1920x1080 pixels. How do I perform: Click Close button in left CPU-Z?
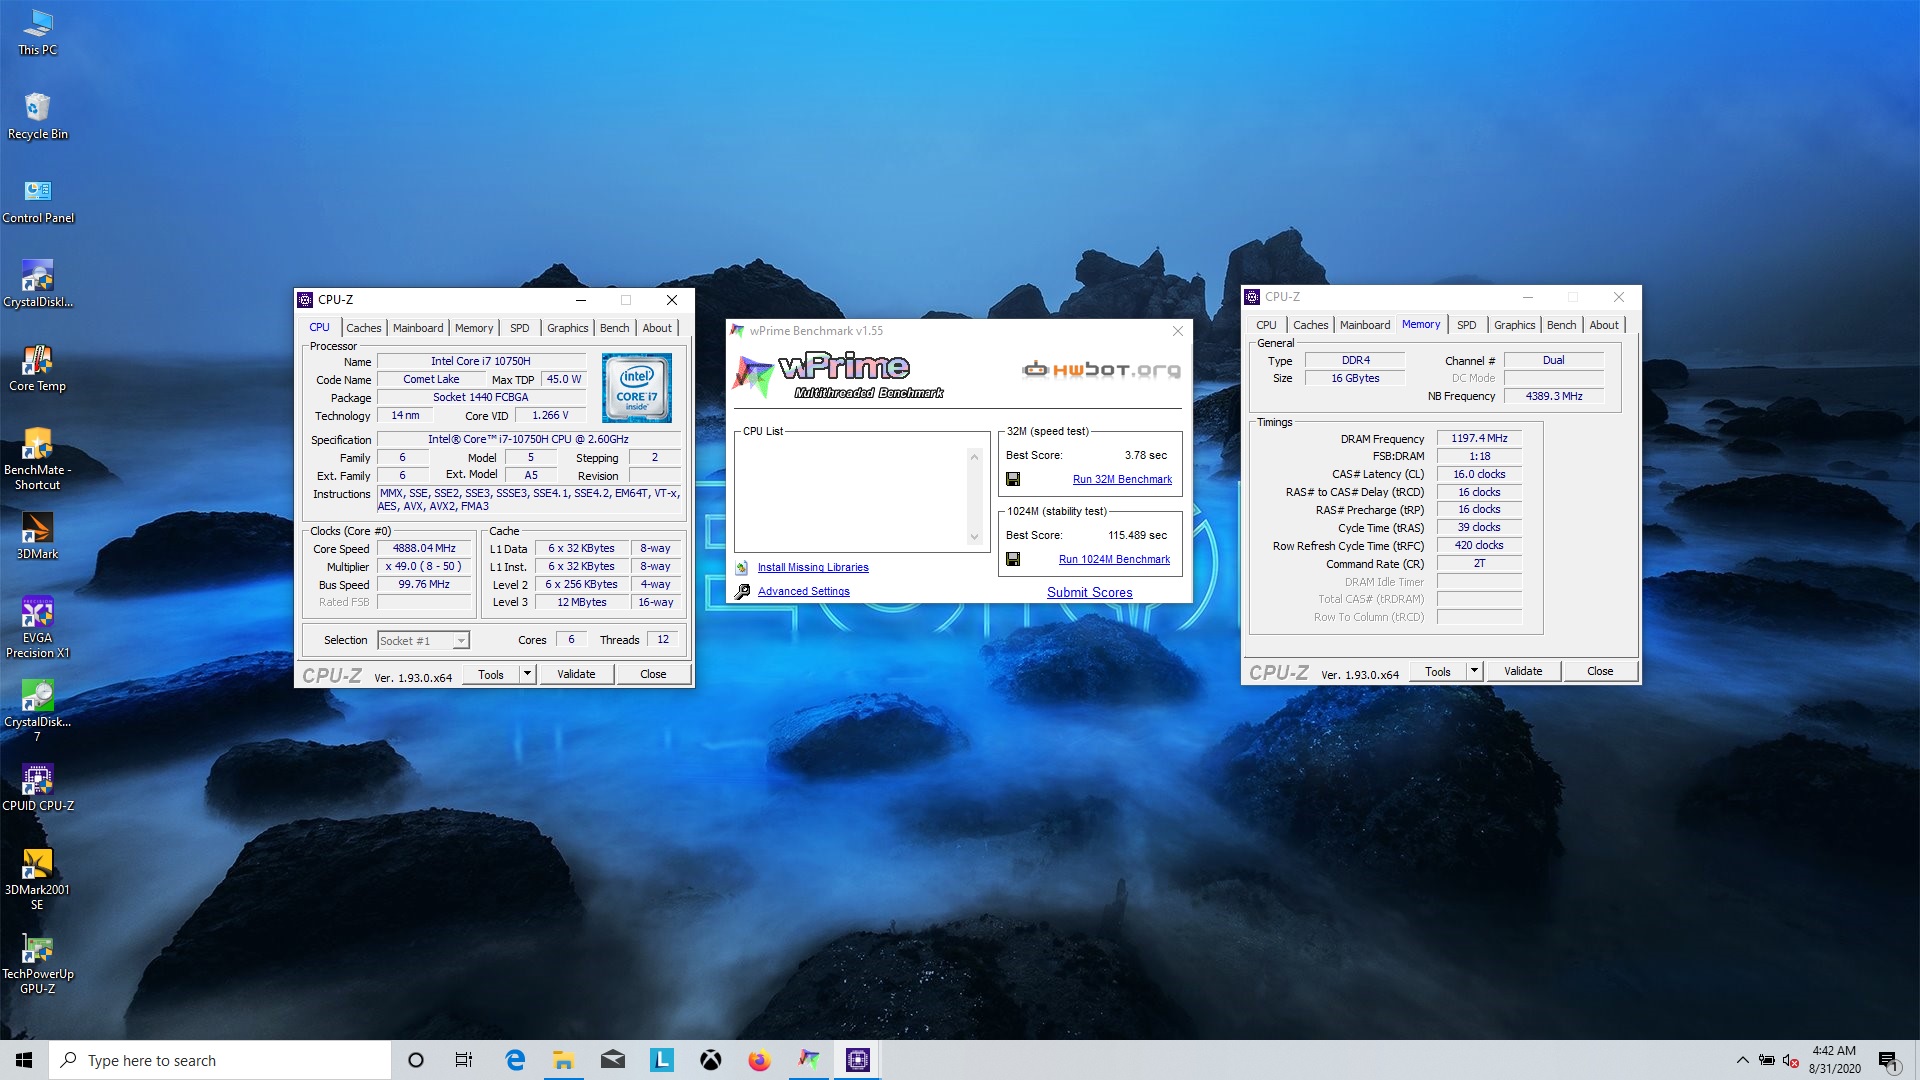pos(653,674)
